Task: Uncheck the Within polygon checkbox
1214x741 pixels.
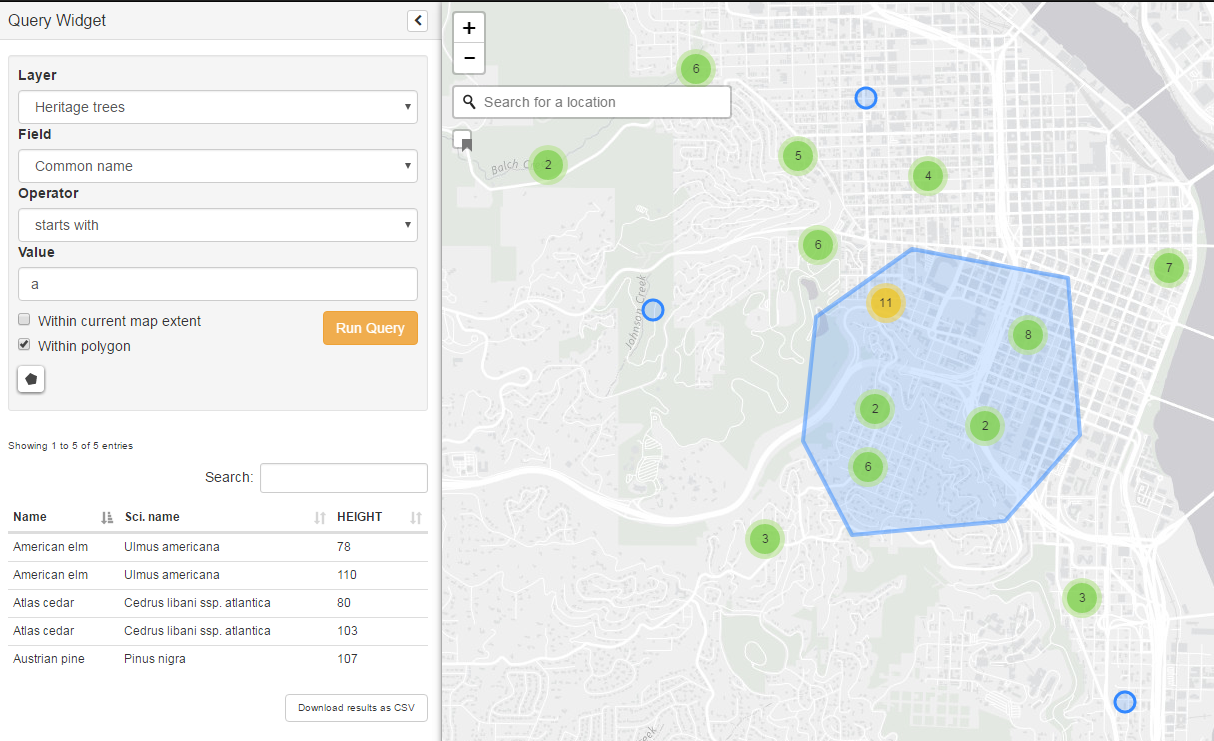Action: 24,345
